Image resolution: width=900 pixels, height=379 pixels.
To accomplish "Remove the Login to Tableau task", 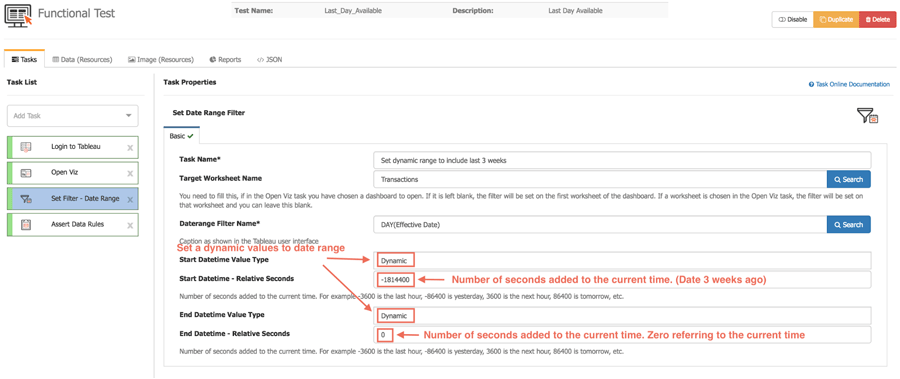I will click(130, 148).
